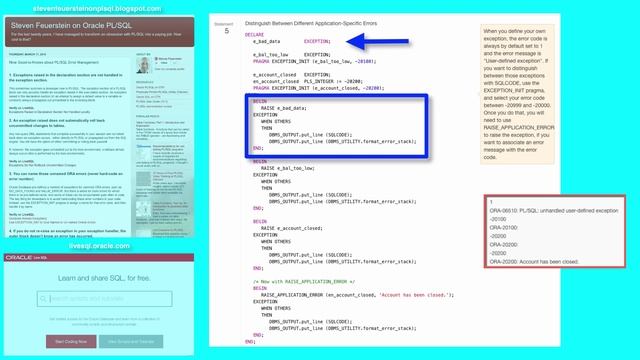This screenshot has width=640, height=360.
Task: Click the RAISE_APPLICATION_ERROR en_account_closed call line
Action: pos(357,295)
